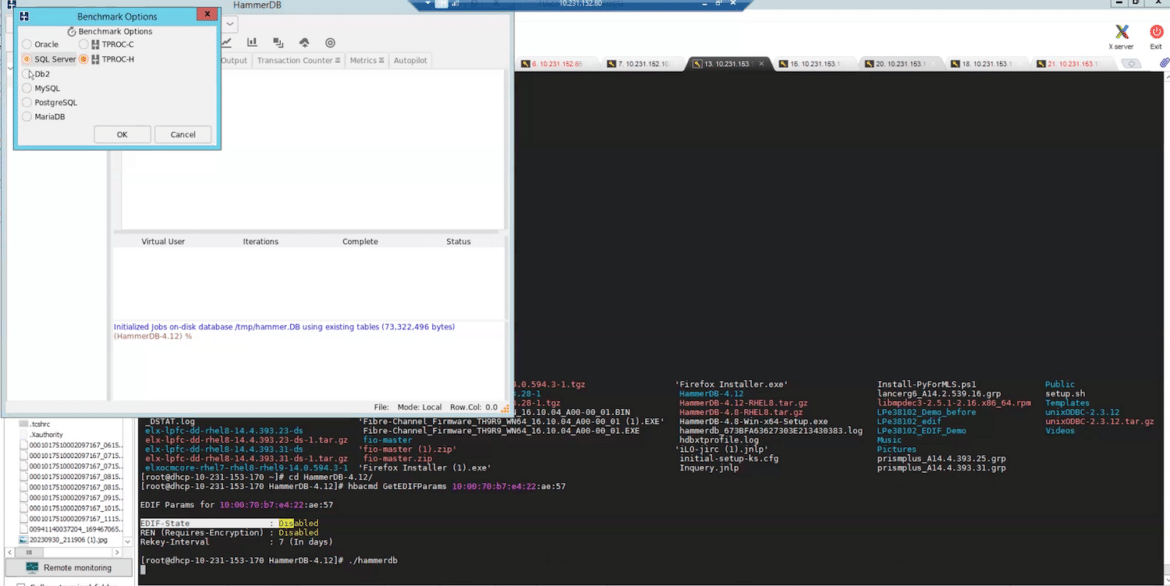
Task: Click the Mode: Local status bar entry
Action: (419, 408)
